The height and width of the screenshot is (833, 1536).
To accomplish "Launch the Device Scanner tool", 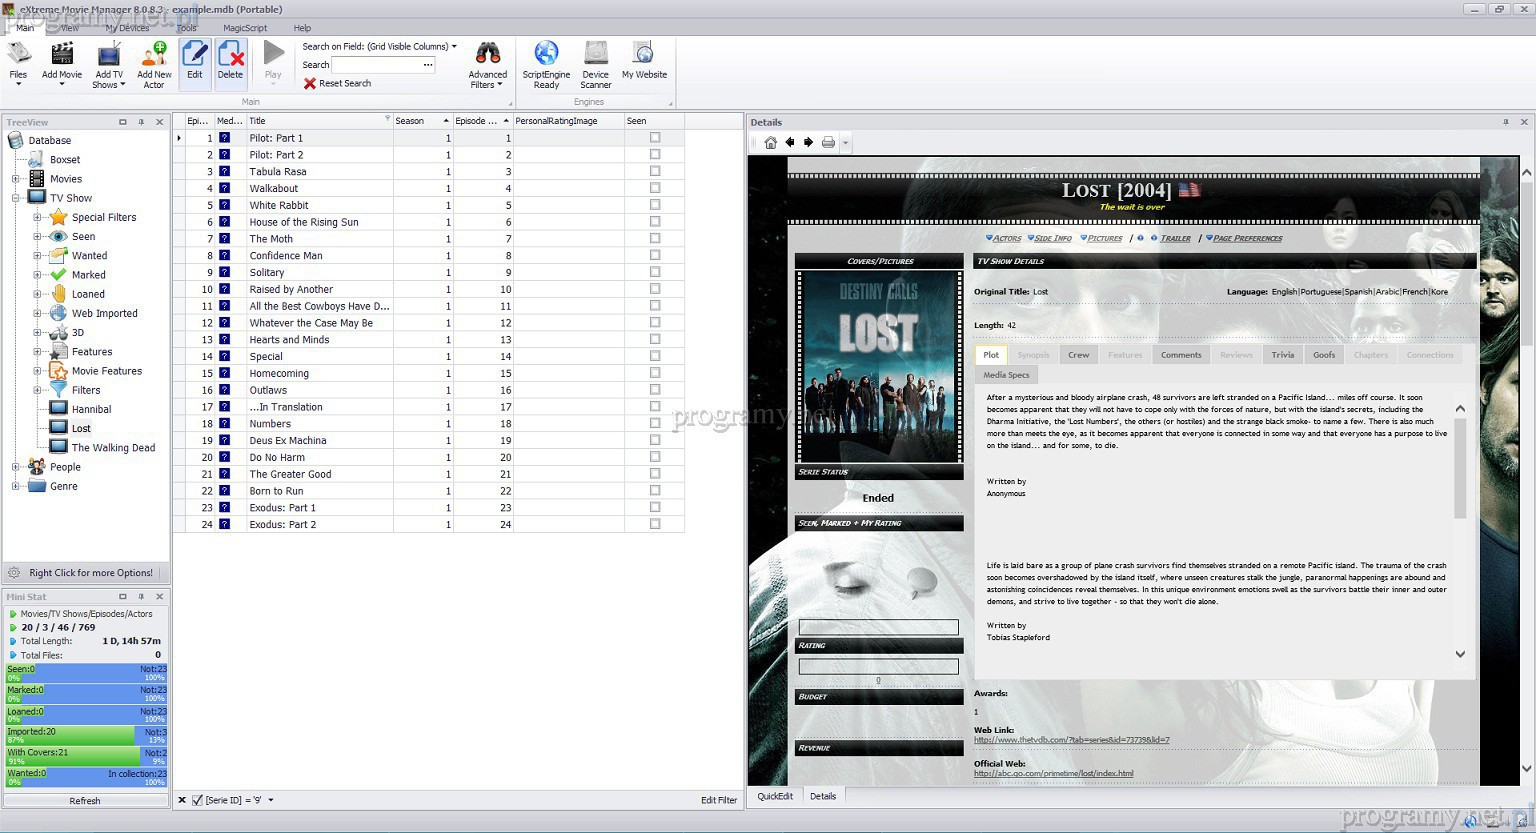I will pyautogui.click(x=596, y=55).
